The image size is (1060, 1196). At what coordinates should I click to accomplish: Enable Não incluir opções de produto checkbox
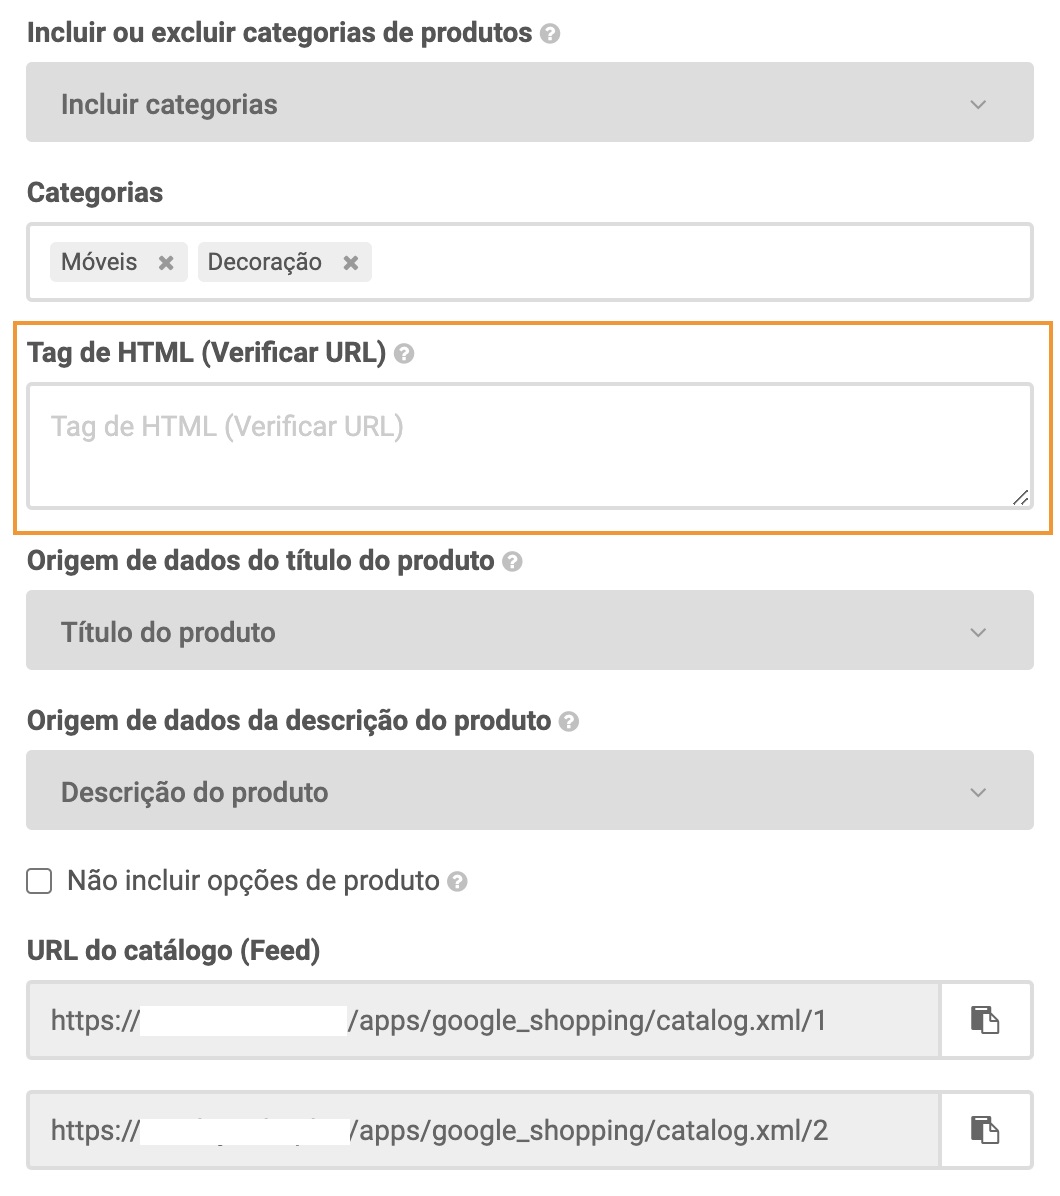click(40, 881)
